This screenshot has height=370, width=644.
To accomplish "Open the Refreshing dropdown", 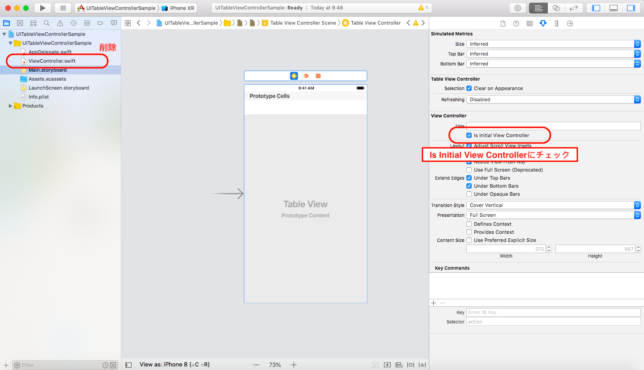I will click(x=553, y=99).
